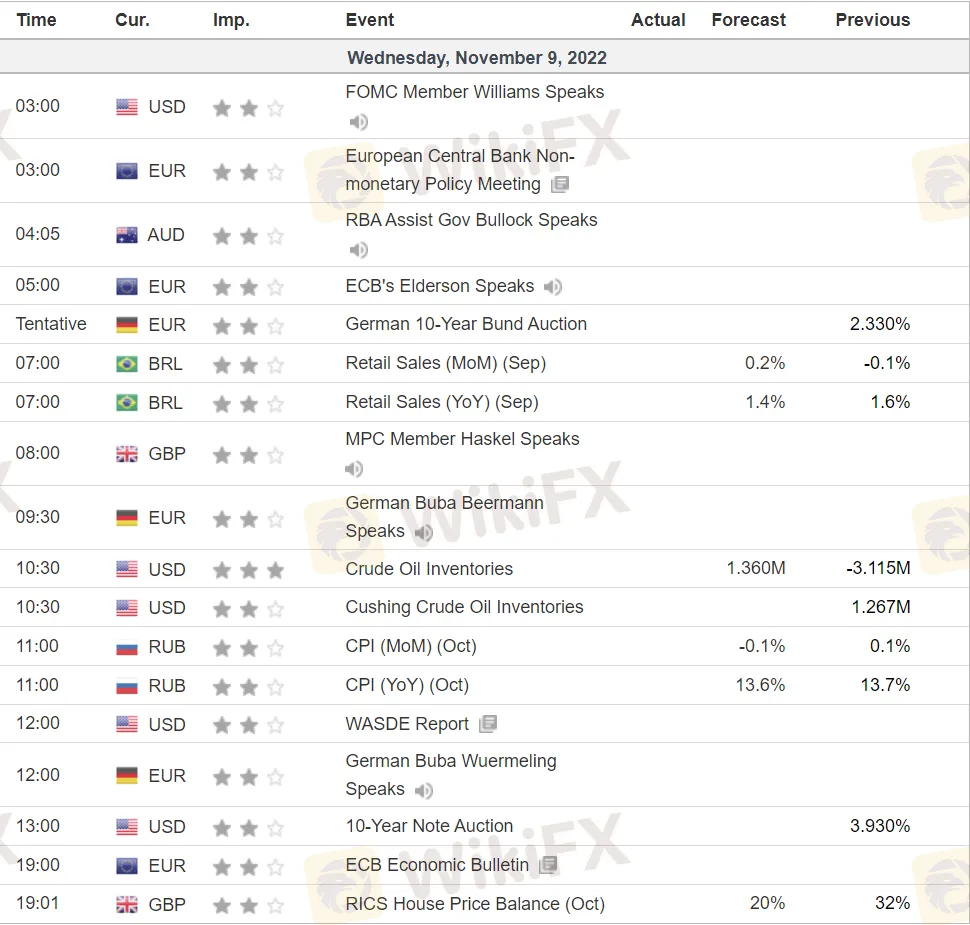Click the Previous column header
Screen dimensions: 970x925
pos(872,20)
